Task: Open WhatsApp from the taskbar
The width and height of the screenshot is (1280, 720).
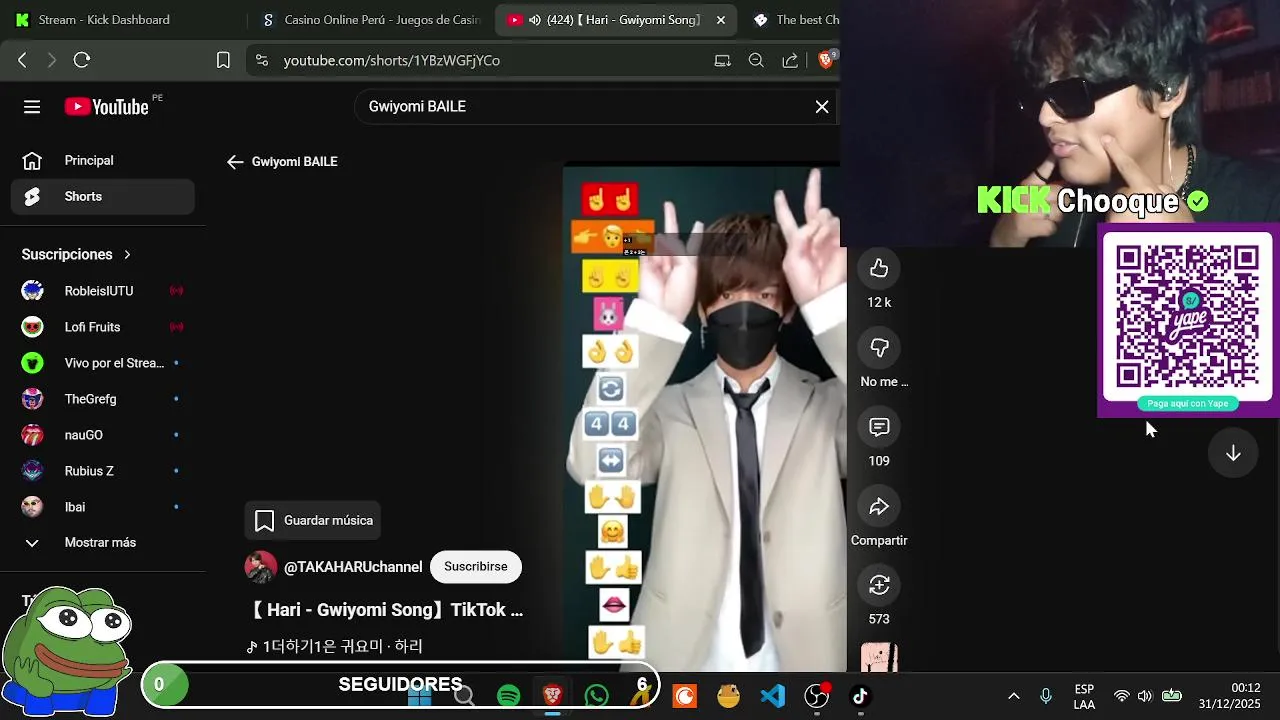Action: coord(597,695)
